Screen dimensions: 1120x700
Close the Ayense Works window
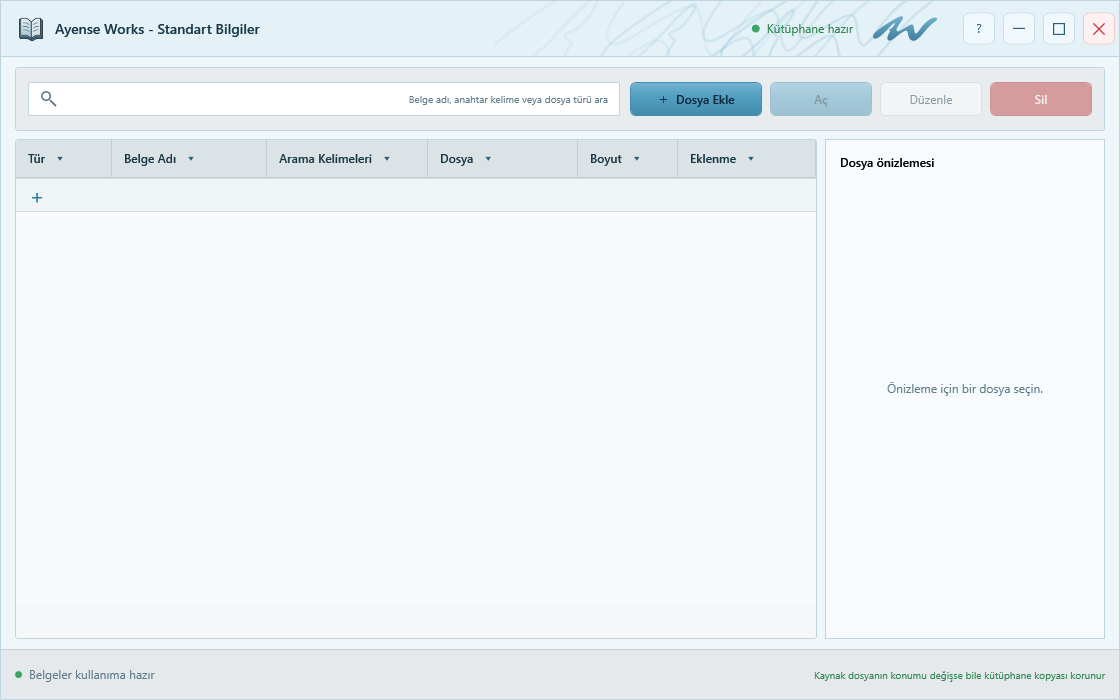1099,29
